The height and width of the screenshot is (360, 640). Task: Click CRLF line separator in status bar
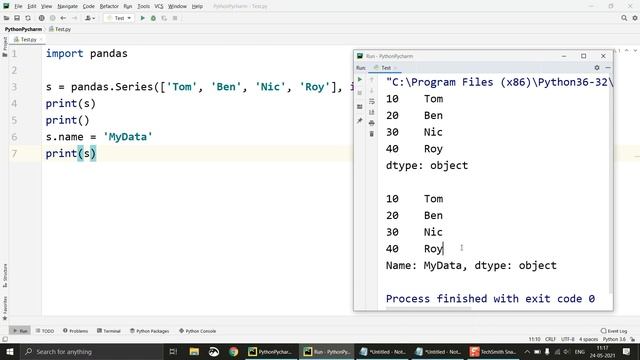tap(550, 339)
